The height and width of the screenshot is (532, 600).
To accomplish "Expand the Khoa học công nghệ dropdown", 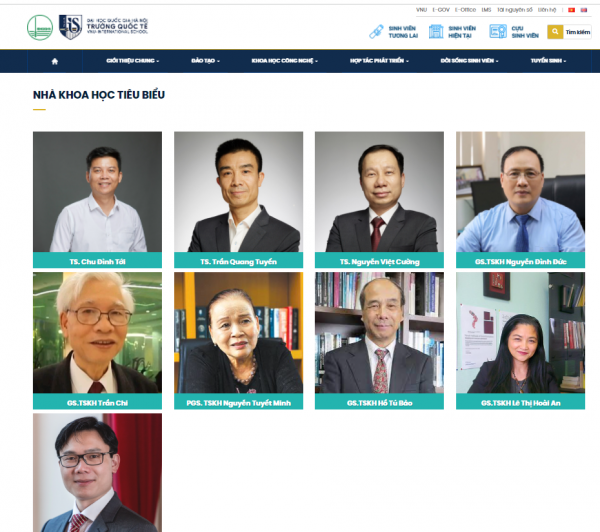I will pyautogui.click(x=285, y=61).
